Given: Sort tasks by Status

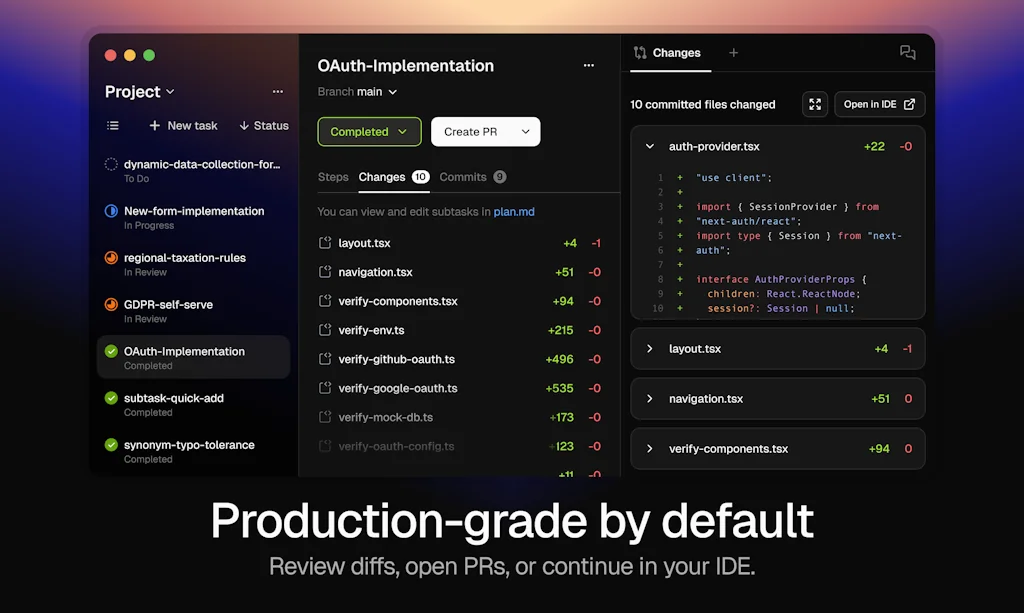Looking at the screenshot, I should [264, 125].
